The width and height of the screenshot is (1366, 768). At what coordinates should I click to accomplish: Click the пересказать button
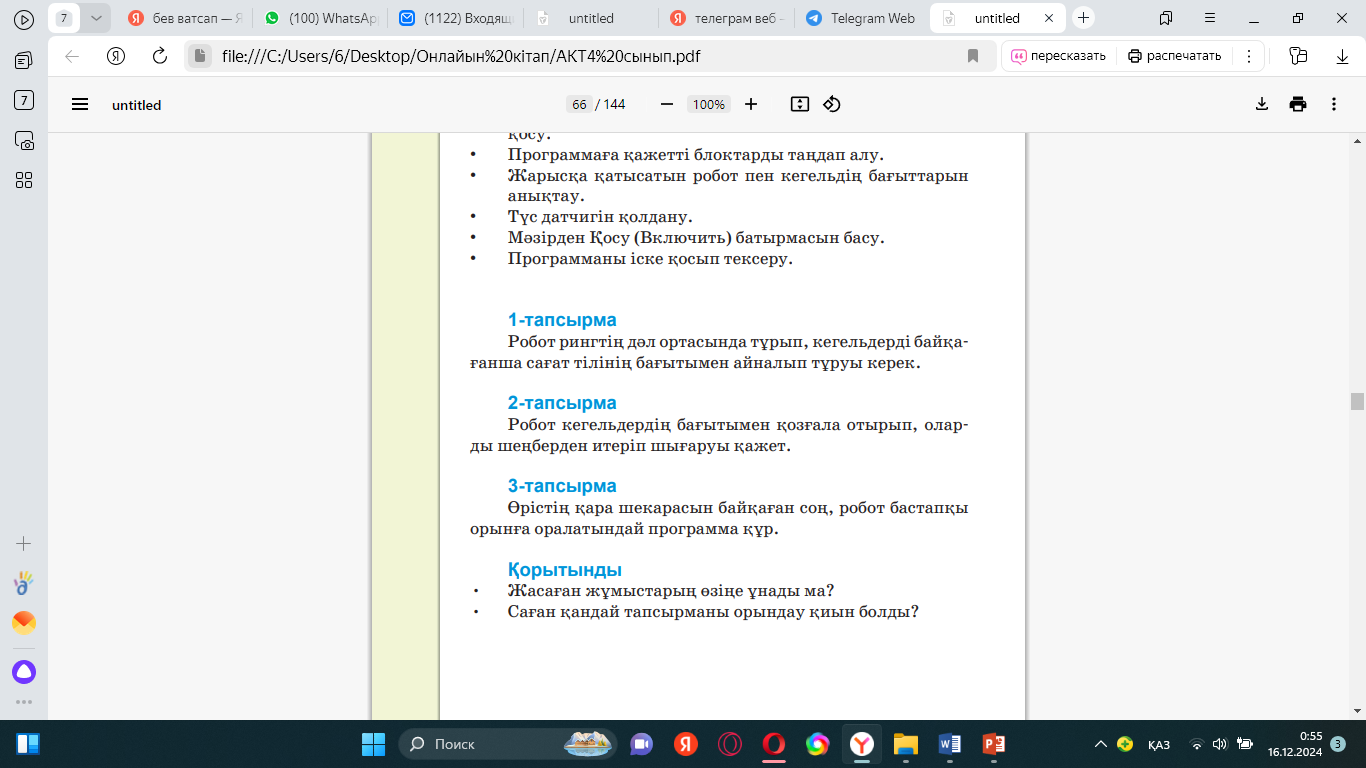click(1058, 56)
